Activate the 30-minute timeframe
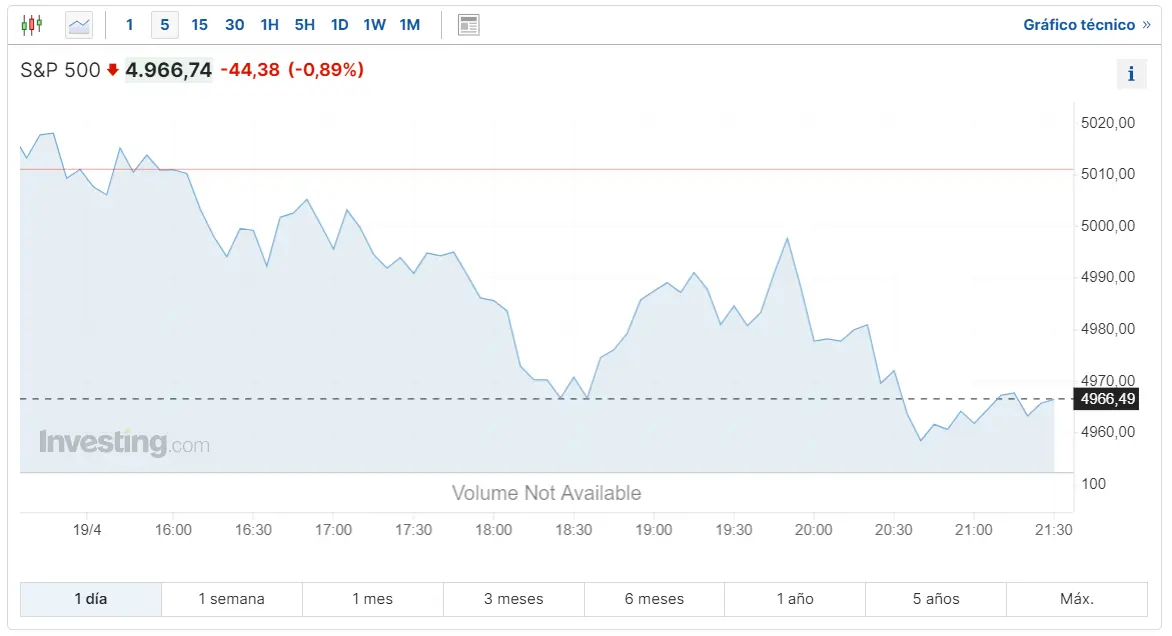This screenshot has height=636, width=1172. pyautogui.click(x=234, y=24)
